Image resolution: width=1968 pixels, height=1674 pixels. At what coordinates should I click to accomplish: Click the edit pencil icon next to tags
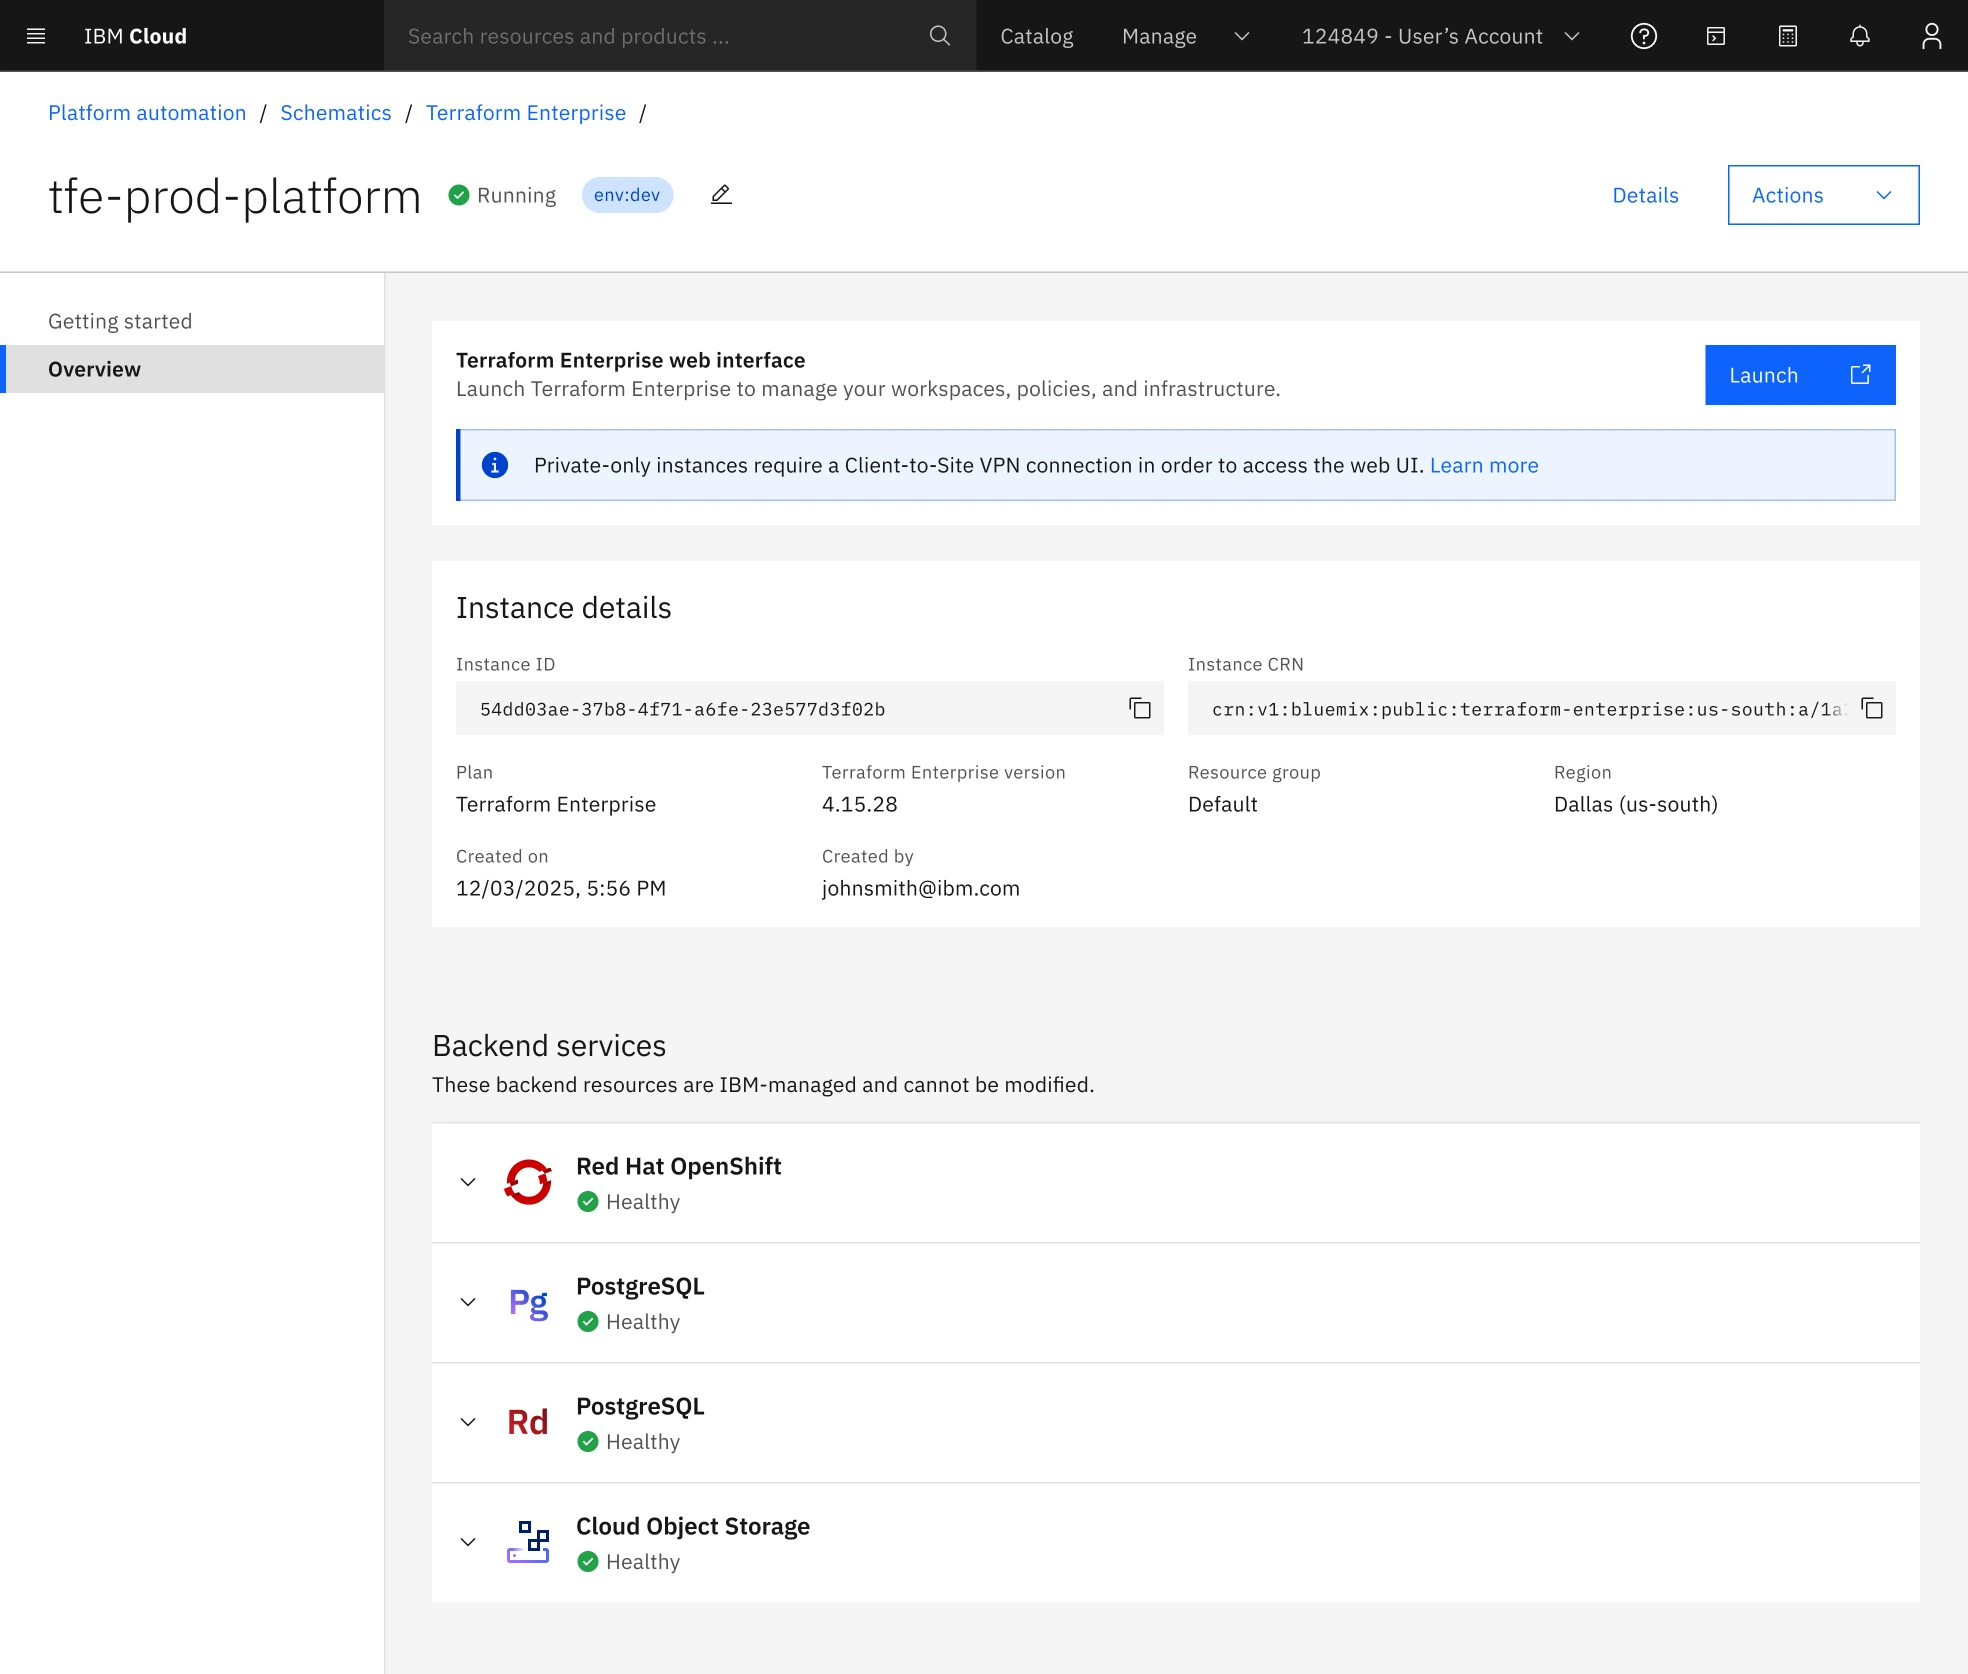(x=721, y=195)
